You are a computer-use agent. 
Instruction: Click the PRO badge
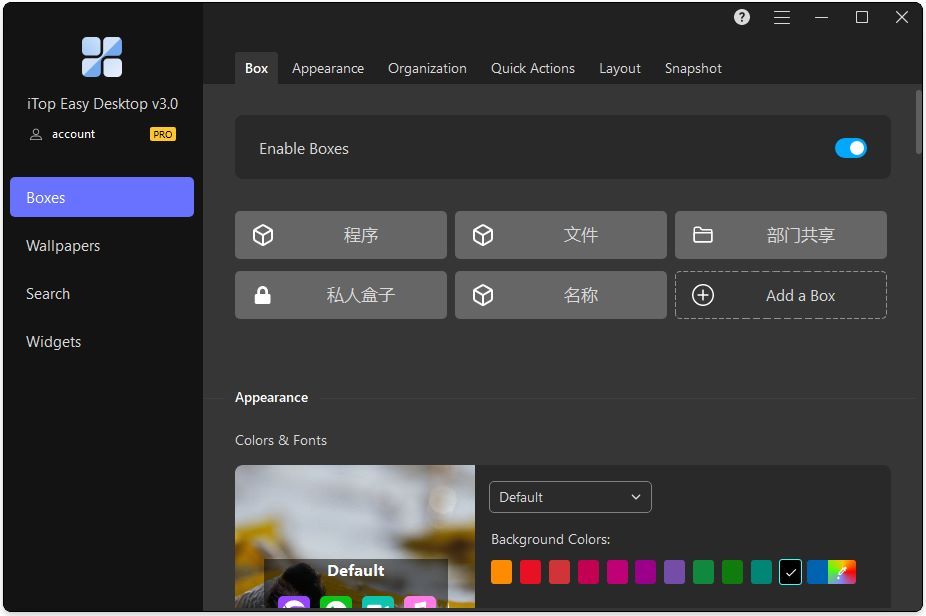click(x=163, y=134)
